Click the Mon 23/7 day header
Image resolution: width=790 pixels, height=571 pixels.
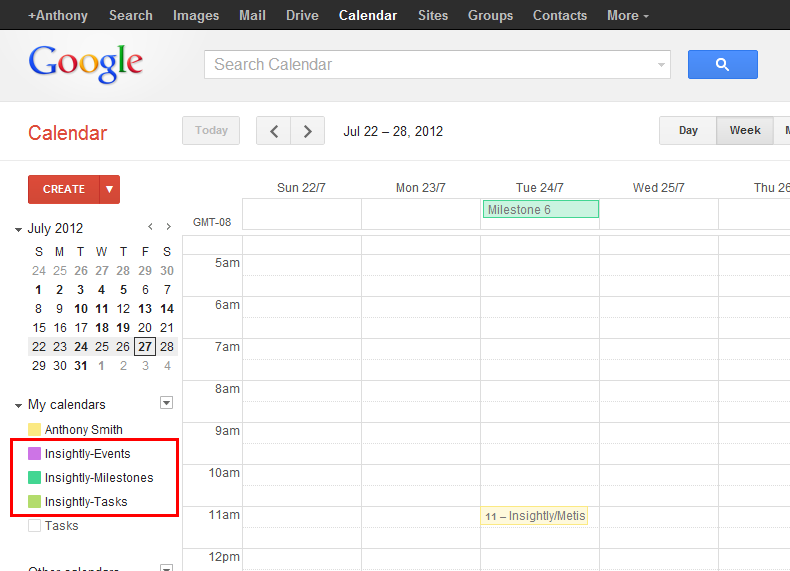tap(421, 188)
